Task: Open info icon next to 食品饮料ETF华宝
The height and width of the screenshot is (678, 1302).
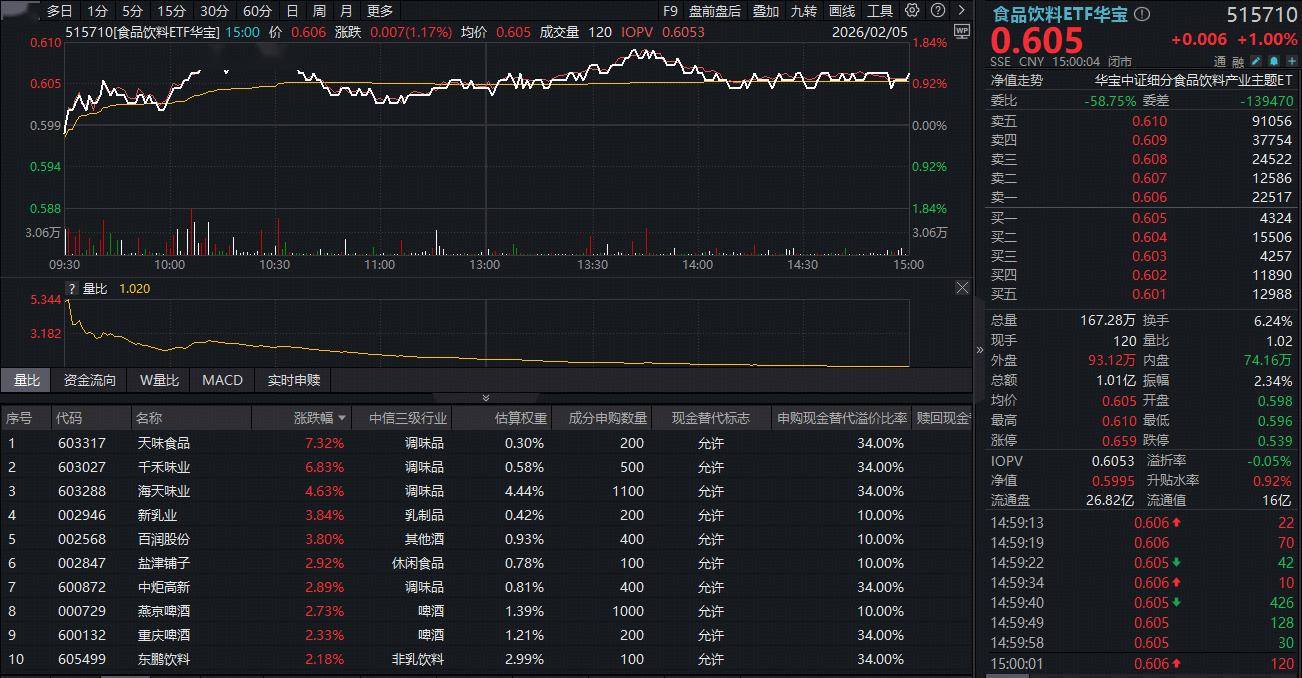Action: [1142, 15]
